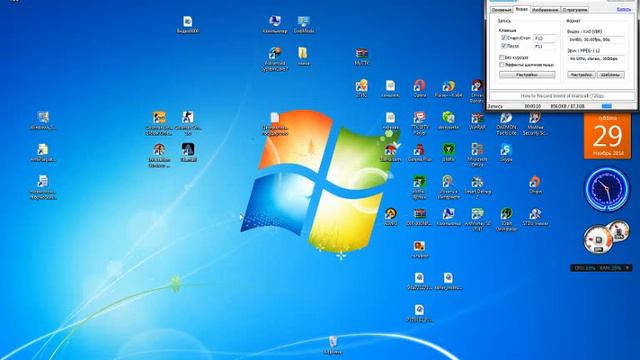Open the Видео0000 file on desktop
Viewport: 640px width, 360px height.
coord(188,24)
